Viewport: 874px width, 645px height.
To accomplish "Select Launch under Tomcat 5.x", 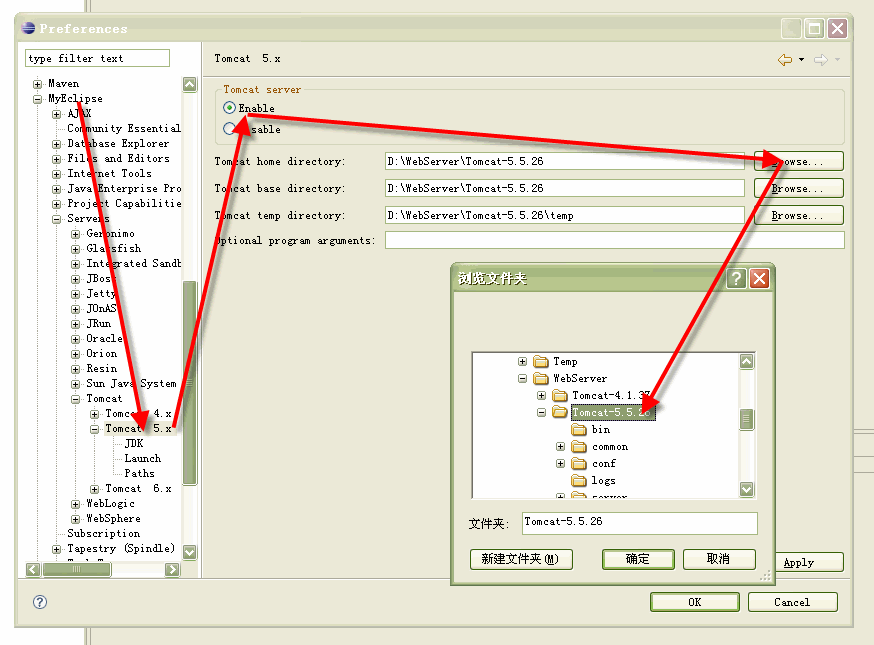I will click(x=143, y=458).
